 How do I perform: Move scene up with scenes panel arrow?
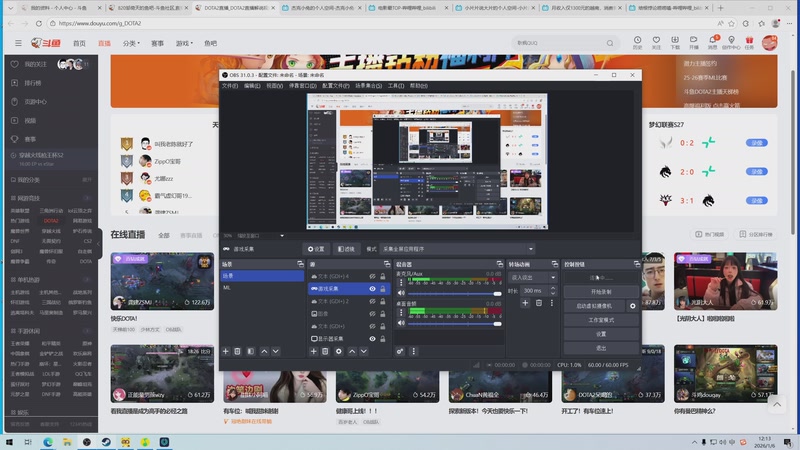click(x=264, y=351)
